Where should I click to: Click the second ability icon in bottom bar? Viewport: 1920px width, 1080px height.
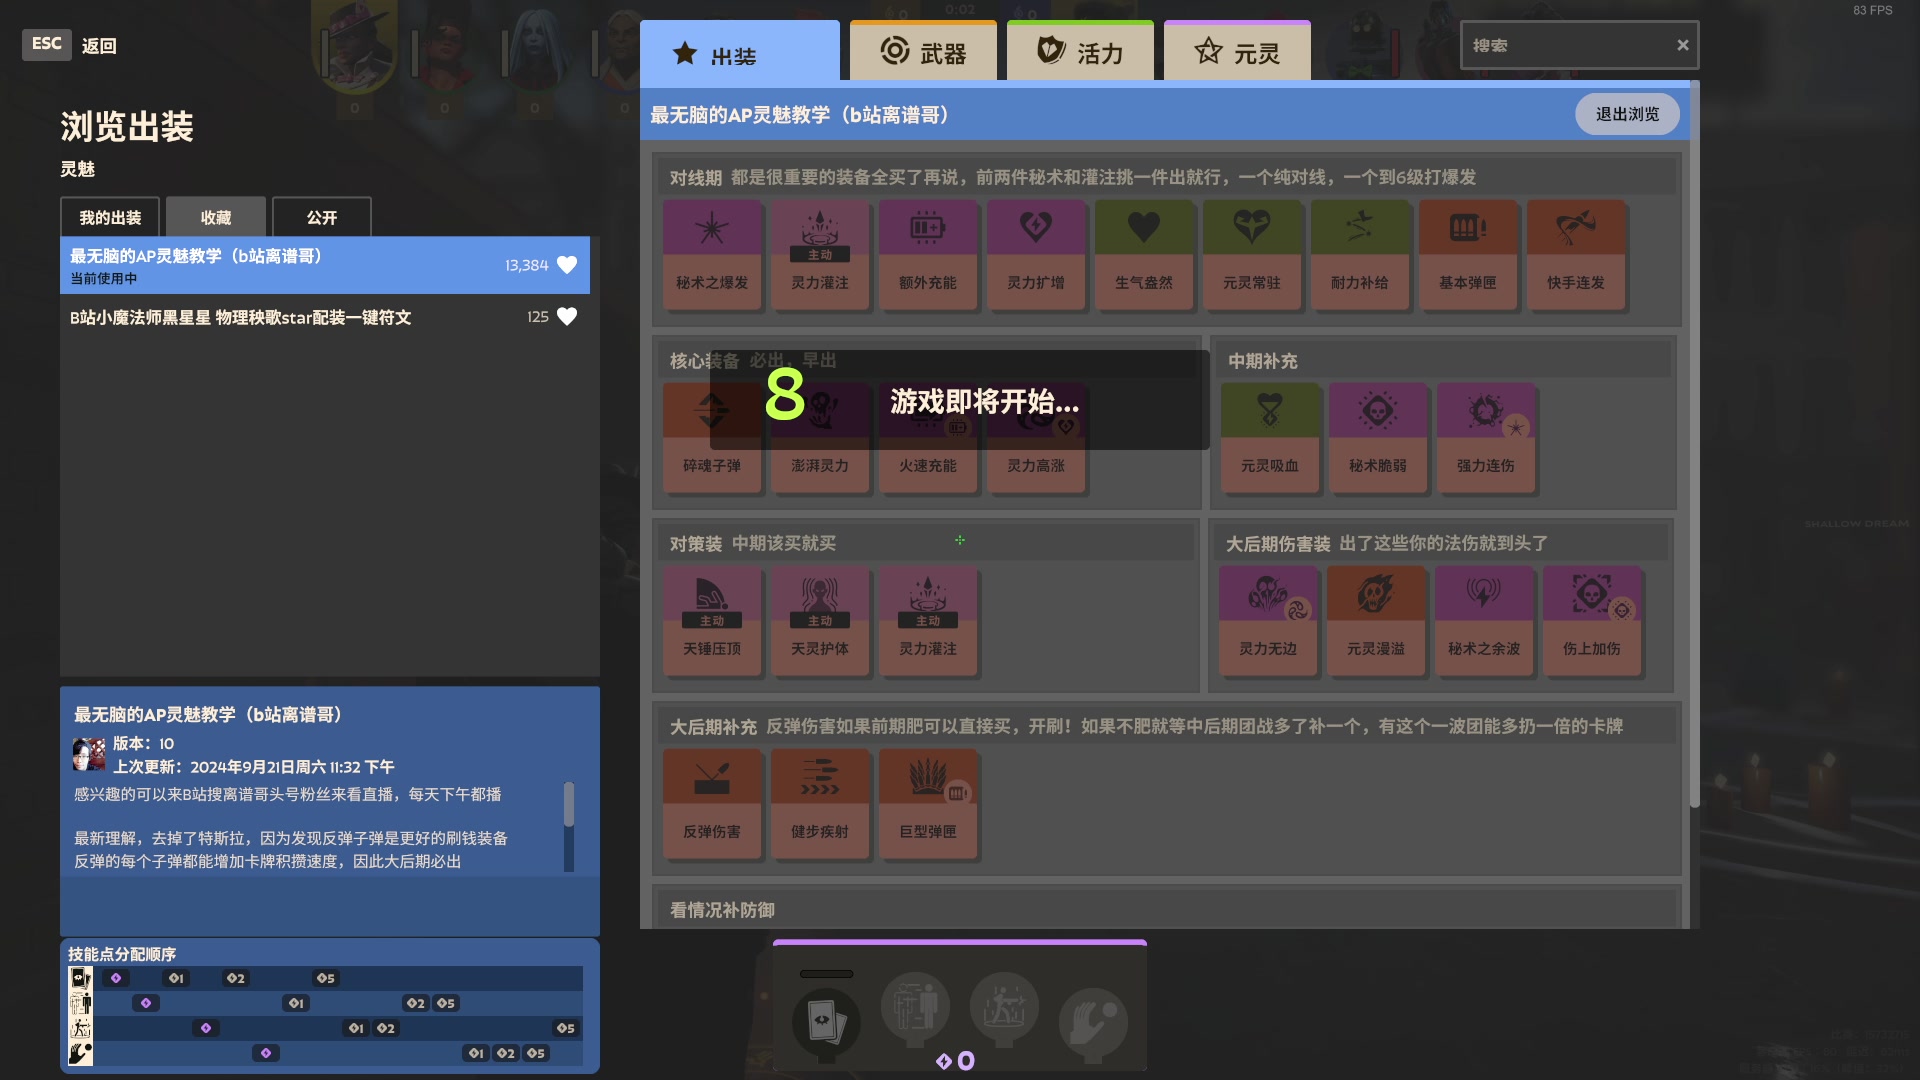click(915, 1007)
